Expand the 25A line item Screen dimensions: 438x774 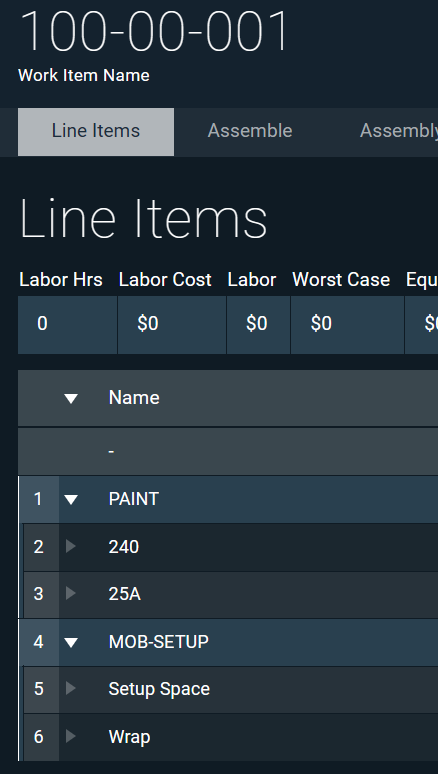pyautogui.click(x=71, y=593)
